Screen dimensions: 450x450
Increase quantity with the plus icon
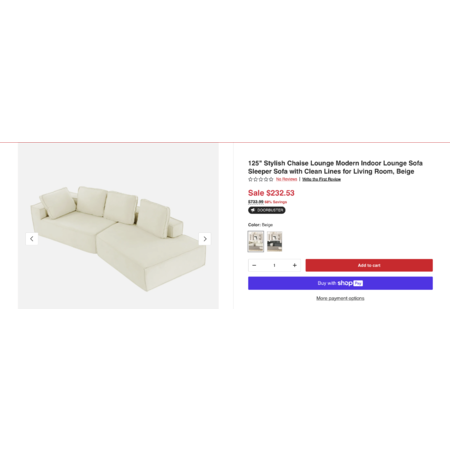294,265
